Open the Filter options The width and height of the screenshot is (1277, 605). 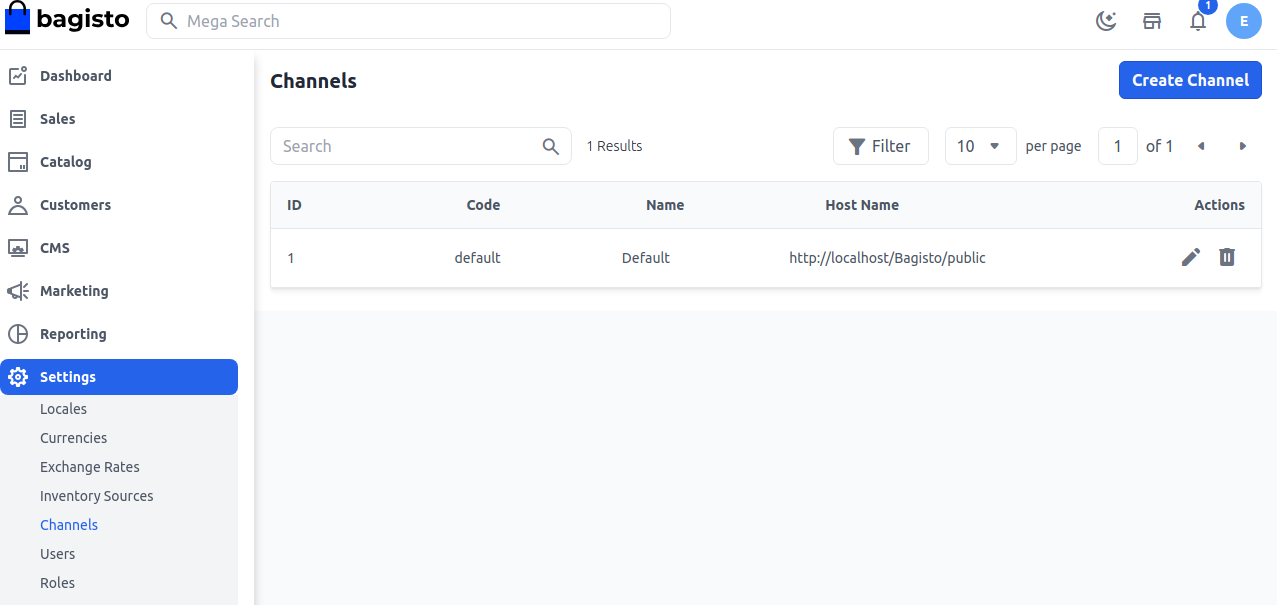[881, 146]
